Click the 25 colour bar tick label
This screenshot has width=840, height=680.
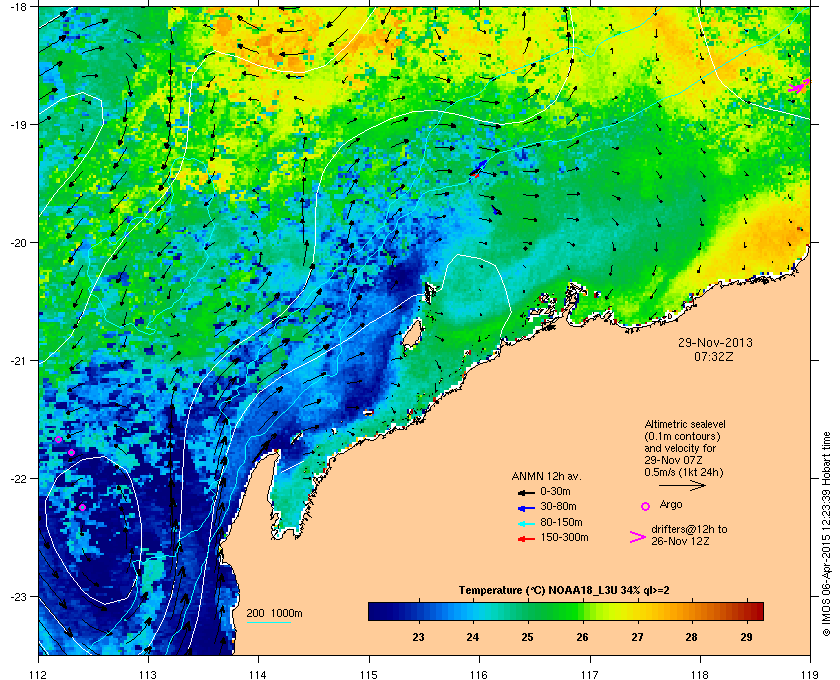click(528, 638)
